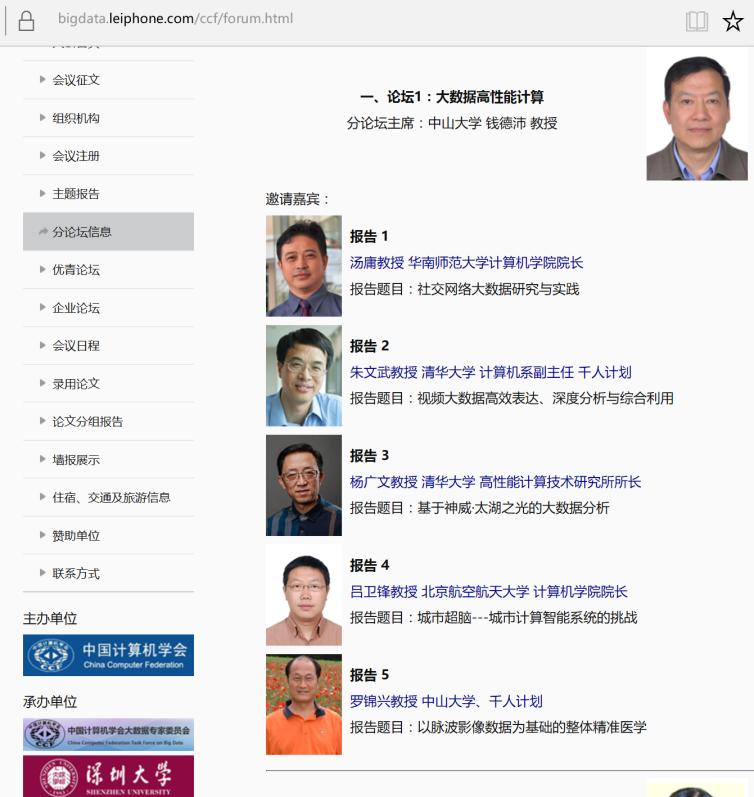Click the China Computer Federation logo banner
Image resolution: width=754 pixels, height=797 pixels.
pos(108,655)
